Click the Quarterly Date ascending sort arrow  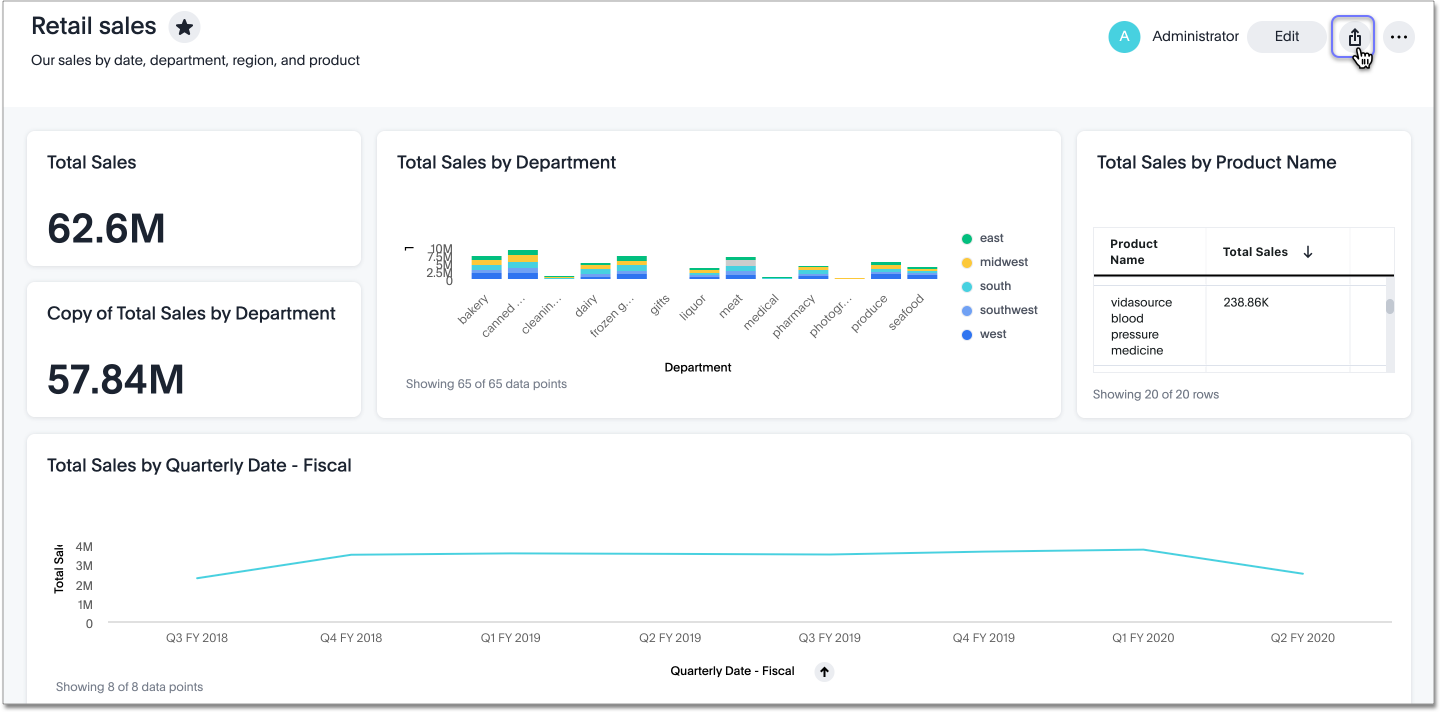[x=824, y=672]
